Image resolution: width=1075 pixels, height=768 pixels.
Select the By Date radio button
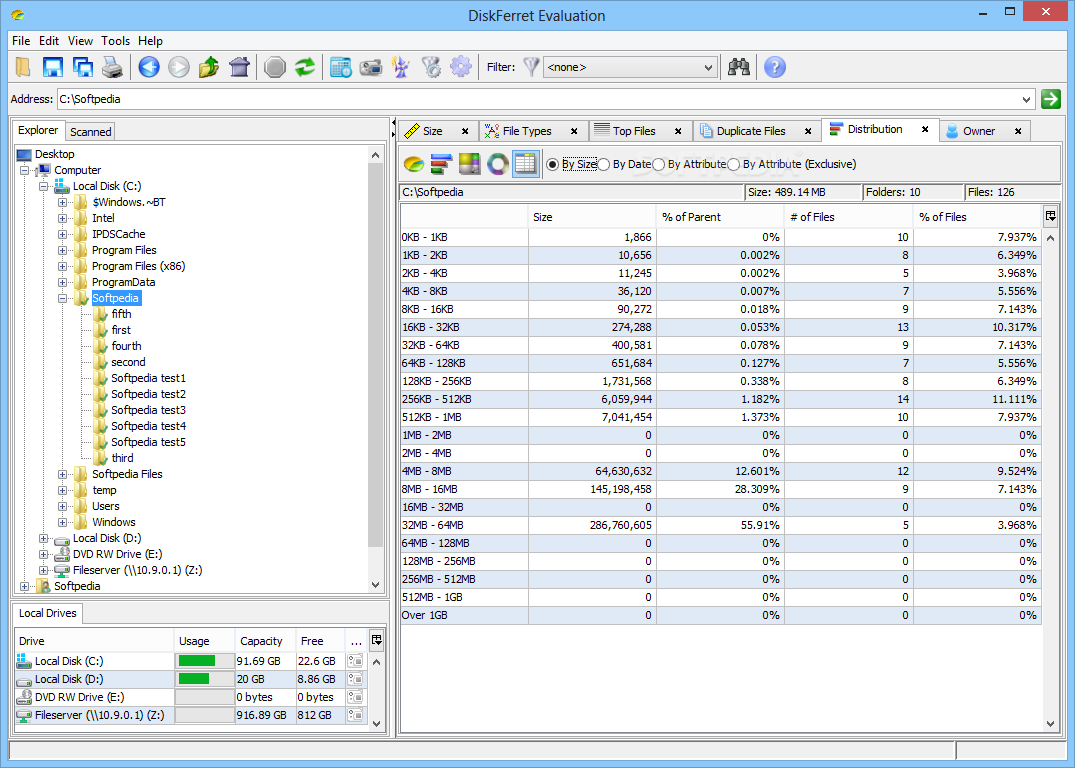[604, 165]
